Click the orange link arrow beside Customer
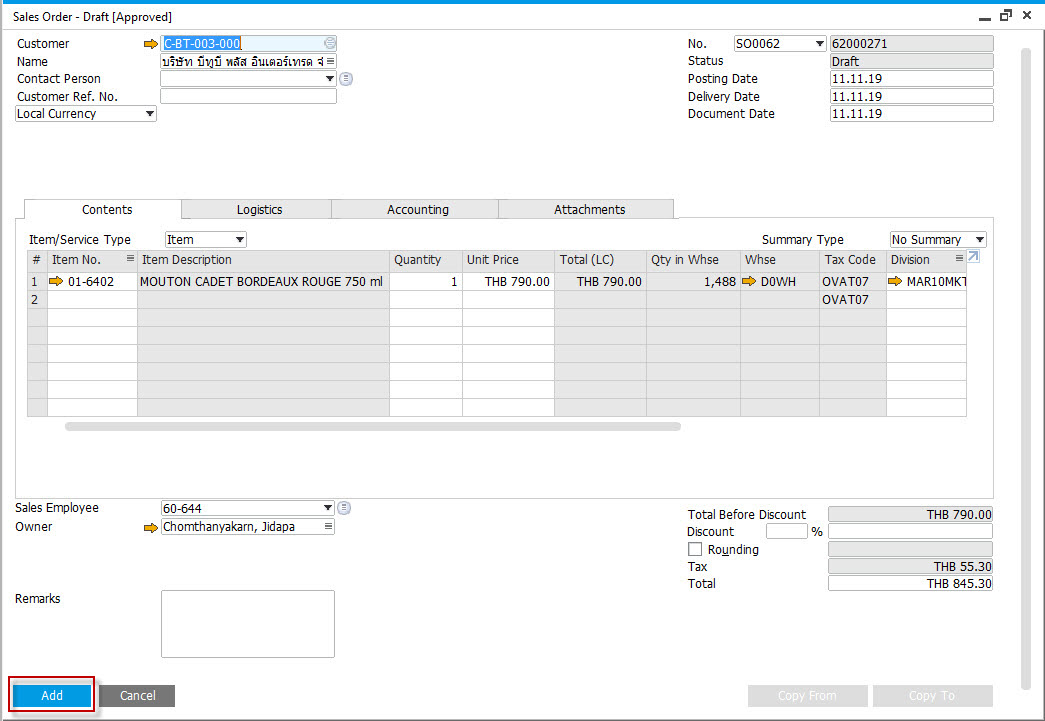Viewport: 1045px width, 721px height. [151, 44]
